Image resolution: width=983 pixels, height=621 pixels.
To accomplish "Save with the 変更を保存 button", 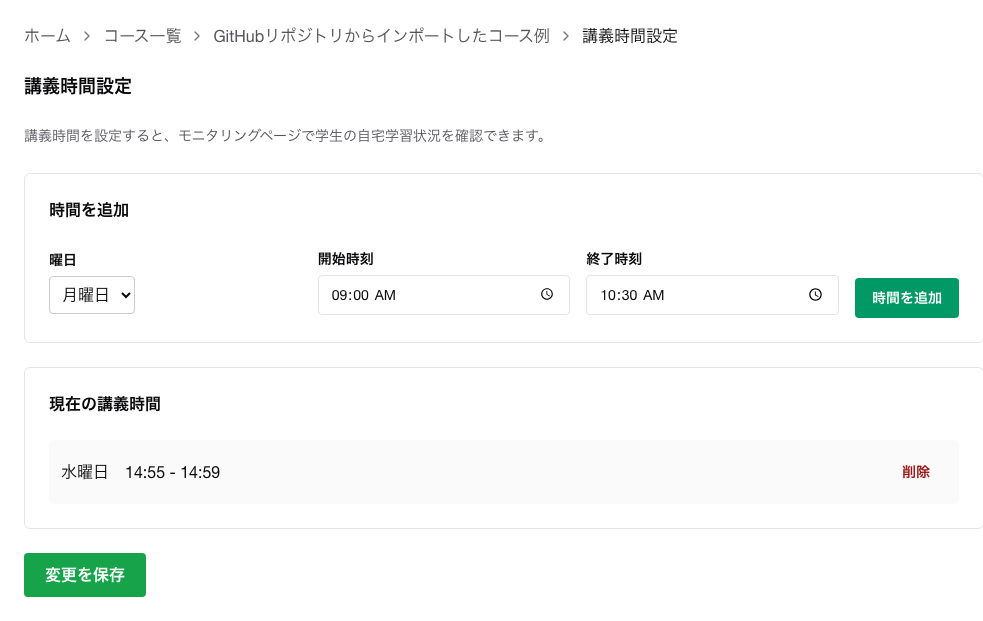I will tap(85, 575).
